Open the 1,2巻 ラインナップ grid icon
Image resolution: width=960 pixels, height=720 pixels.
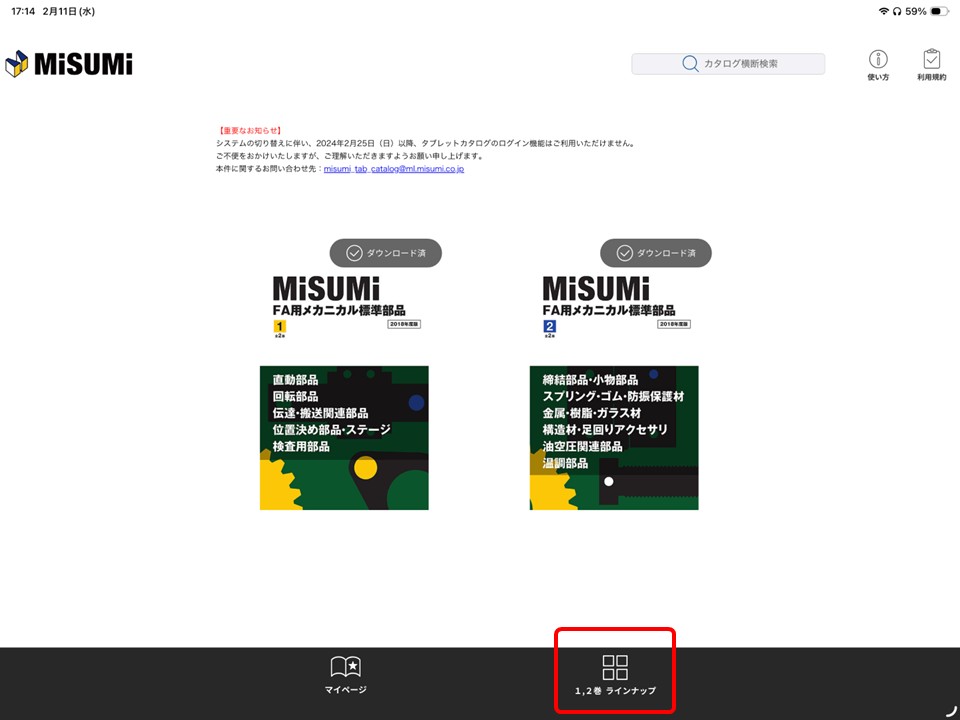coord(615,667)
